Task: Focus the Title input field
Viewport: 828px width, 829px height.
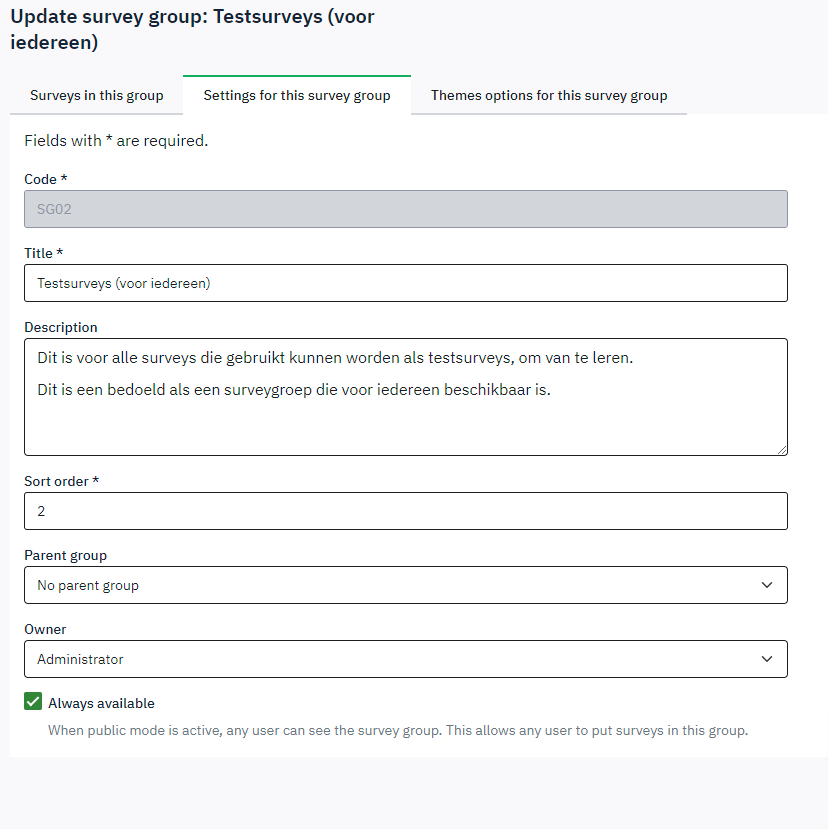Action: coord(405,283)
